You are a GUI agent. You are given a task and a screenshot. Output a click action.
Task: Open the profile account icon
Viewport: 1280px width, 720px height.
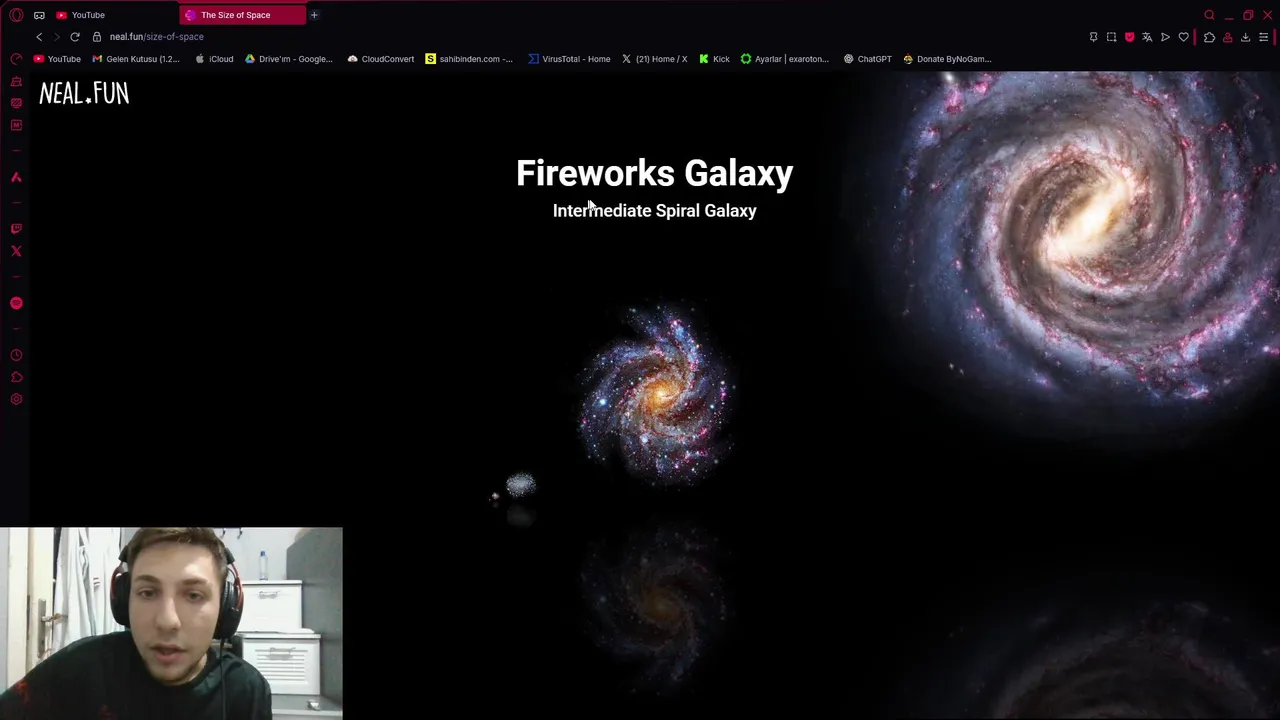click(x=1227, y=37)
